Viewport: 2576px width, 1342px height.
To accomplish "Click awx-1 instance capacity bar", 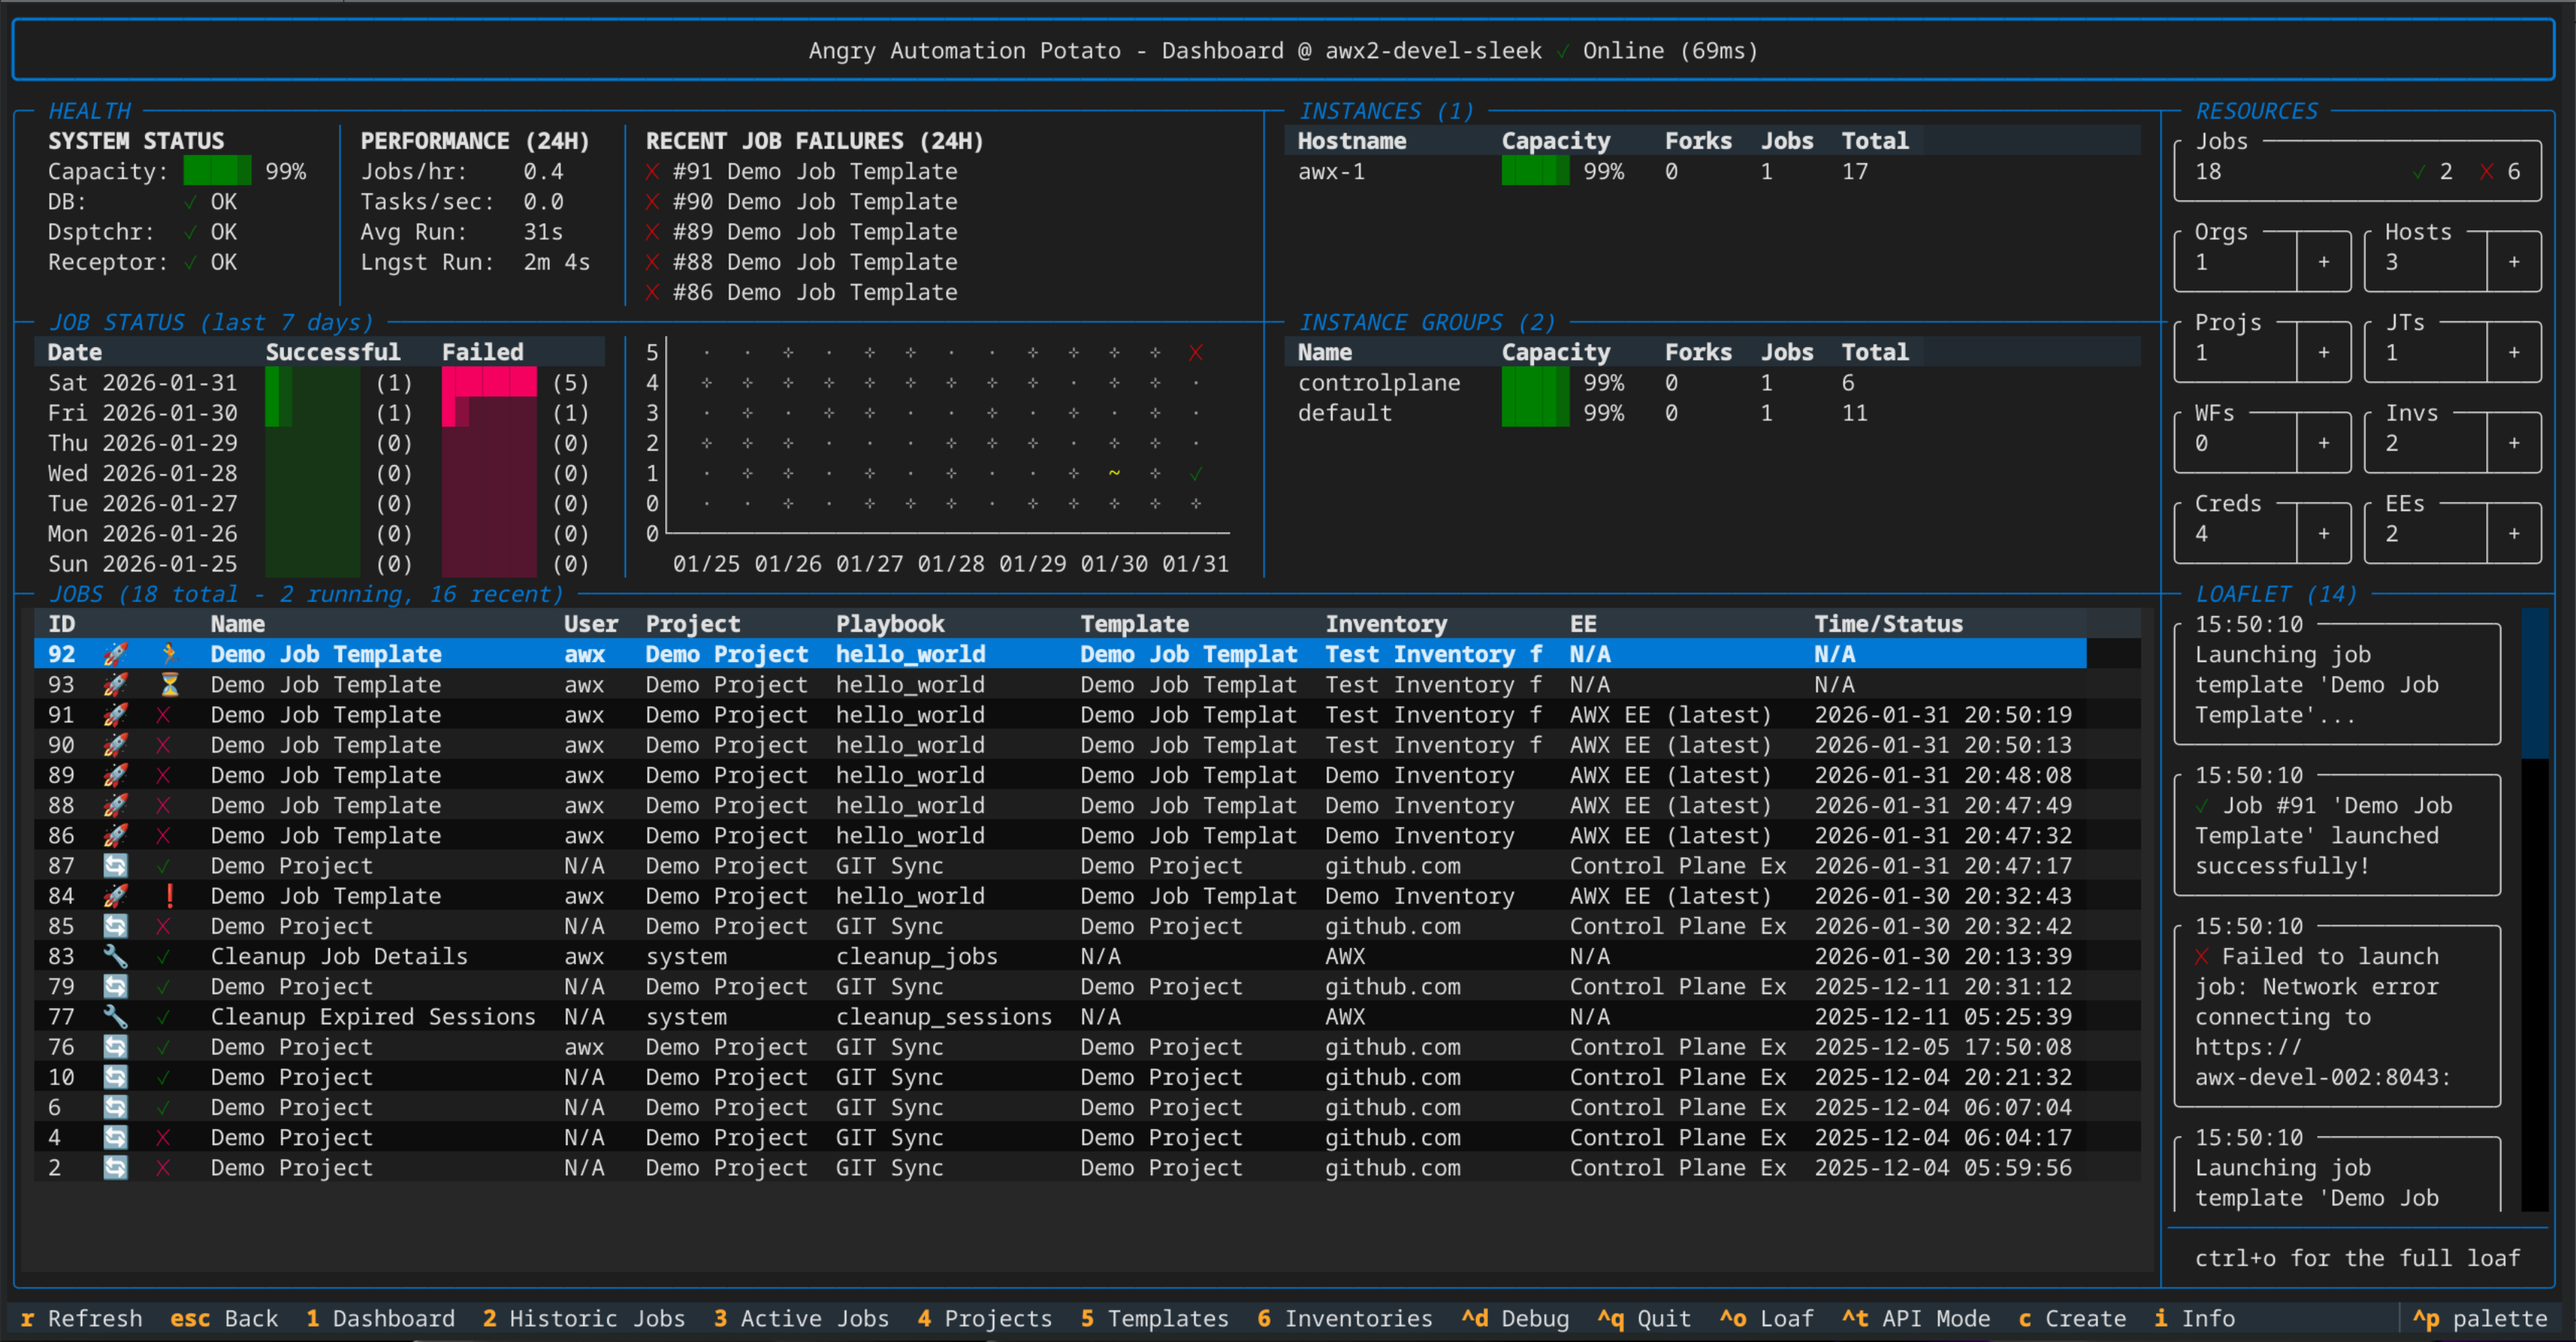I will tap(1535, 171).
